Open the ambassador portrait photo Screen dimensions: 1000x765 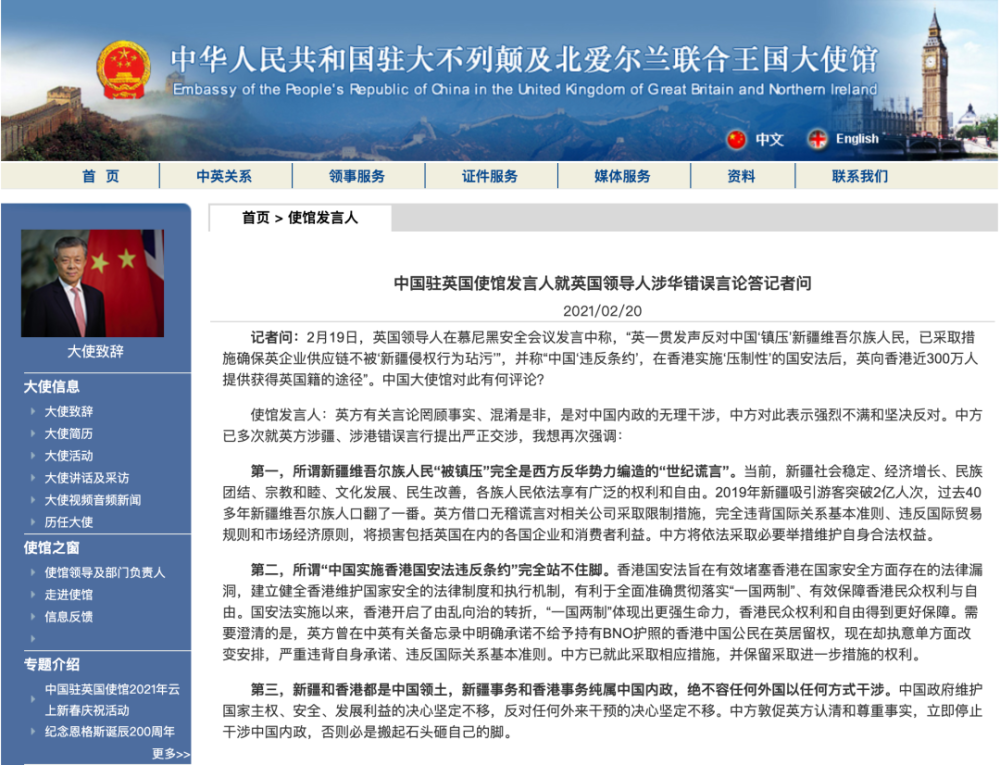click(92, 283)
